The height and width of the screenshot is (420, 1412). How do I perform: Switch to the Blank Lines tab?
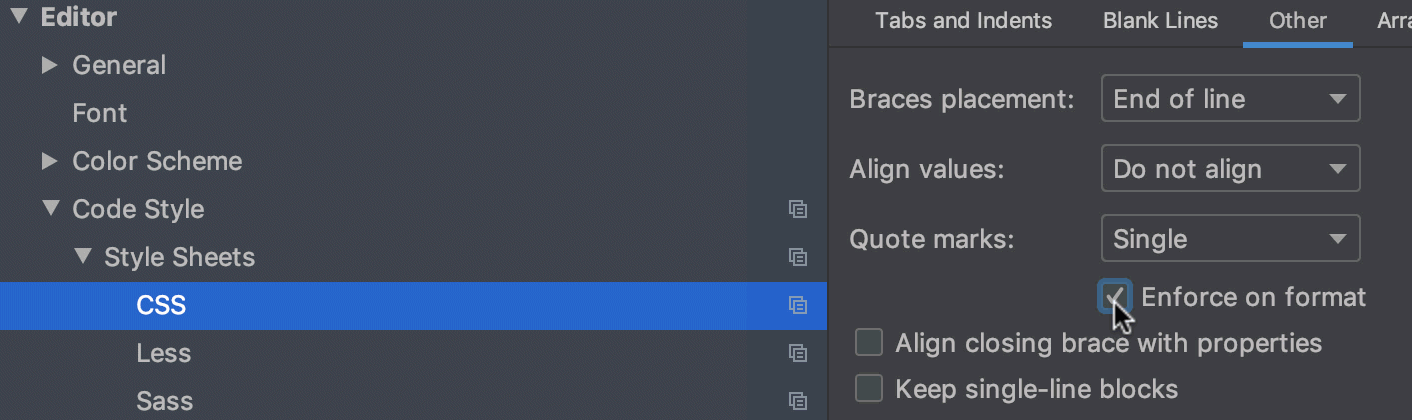(x=1160, y=20)
